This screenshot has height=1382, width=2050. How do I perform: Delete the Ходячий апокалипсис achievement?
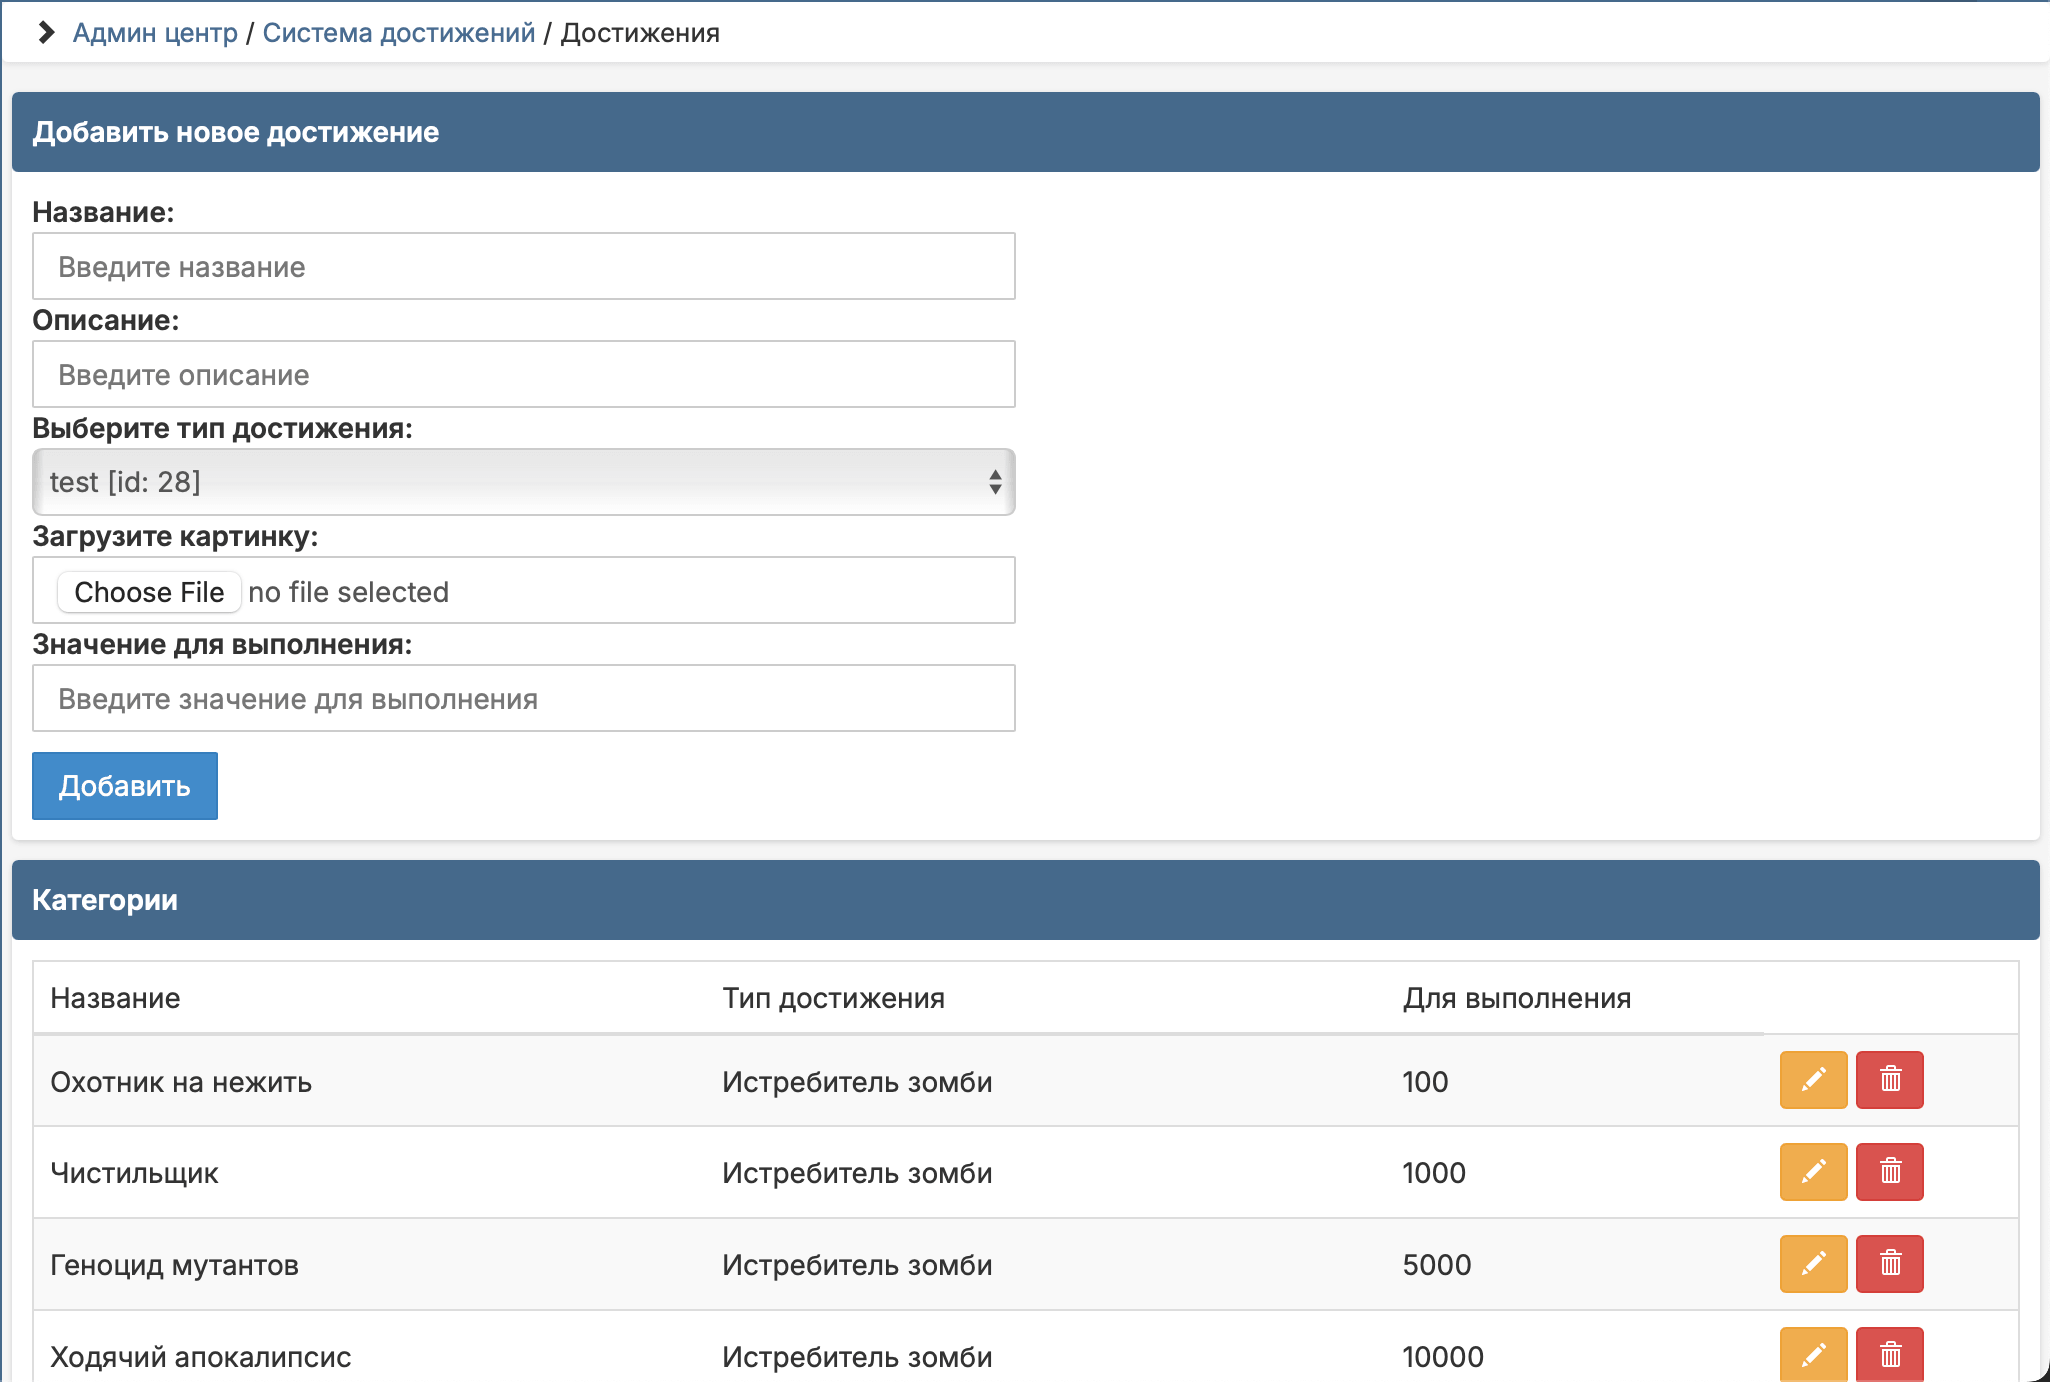coord(1889,1355)
